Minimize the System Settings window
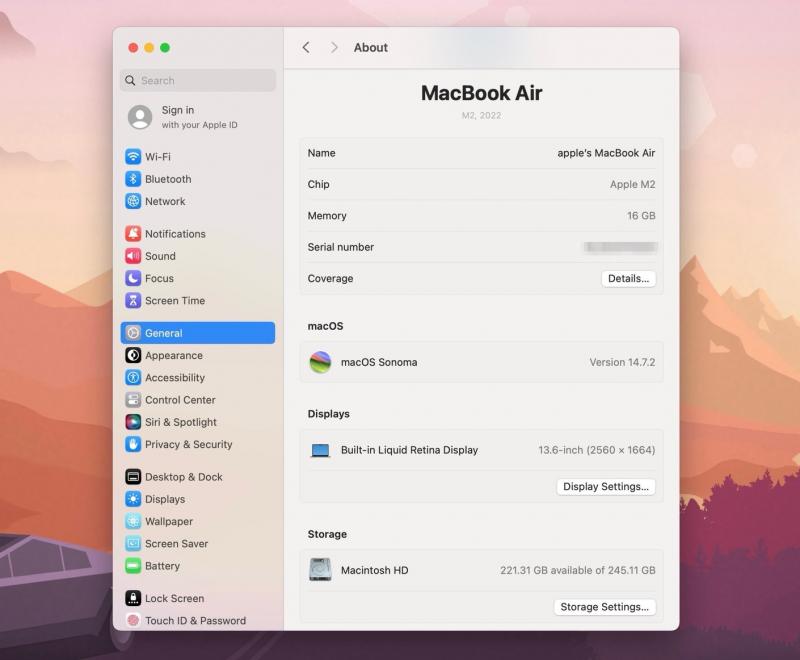The image size is (800, 660). pyautogui.click(x=149, y=47)
